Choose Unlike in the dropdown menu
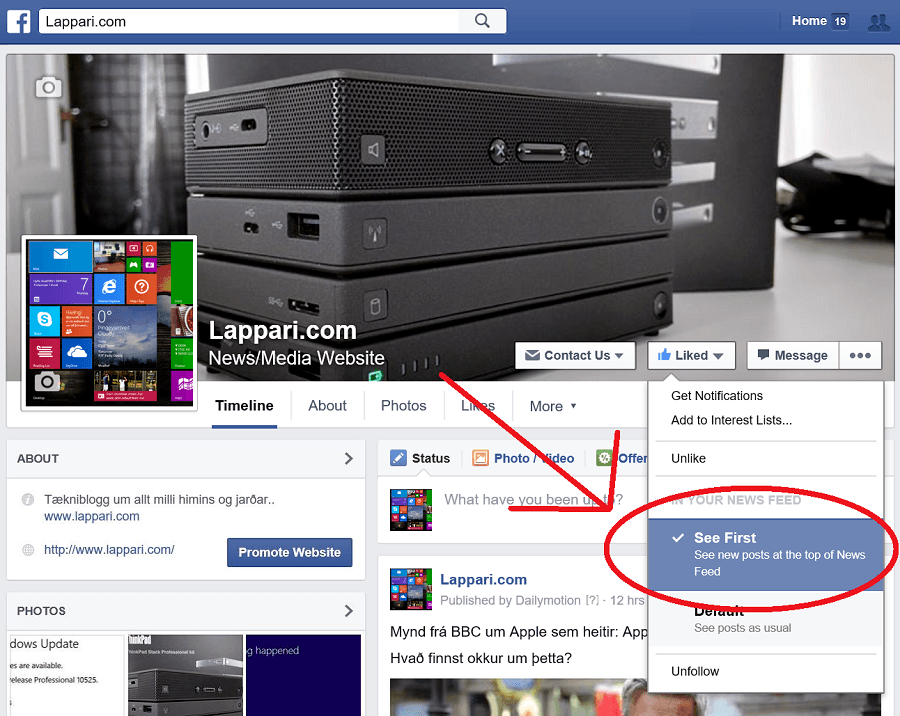 688,458
